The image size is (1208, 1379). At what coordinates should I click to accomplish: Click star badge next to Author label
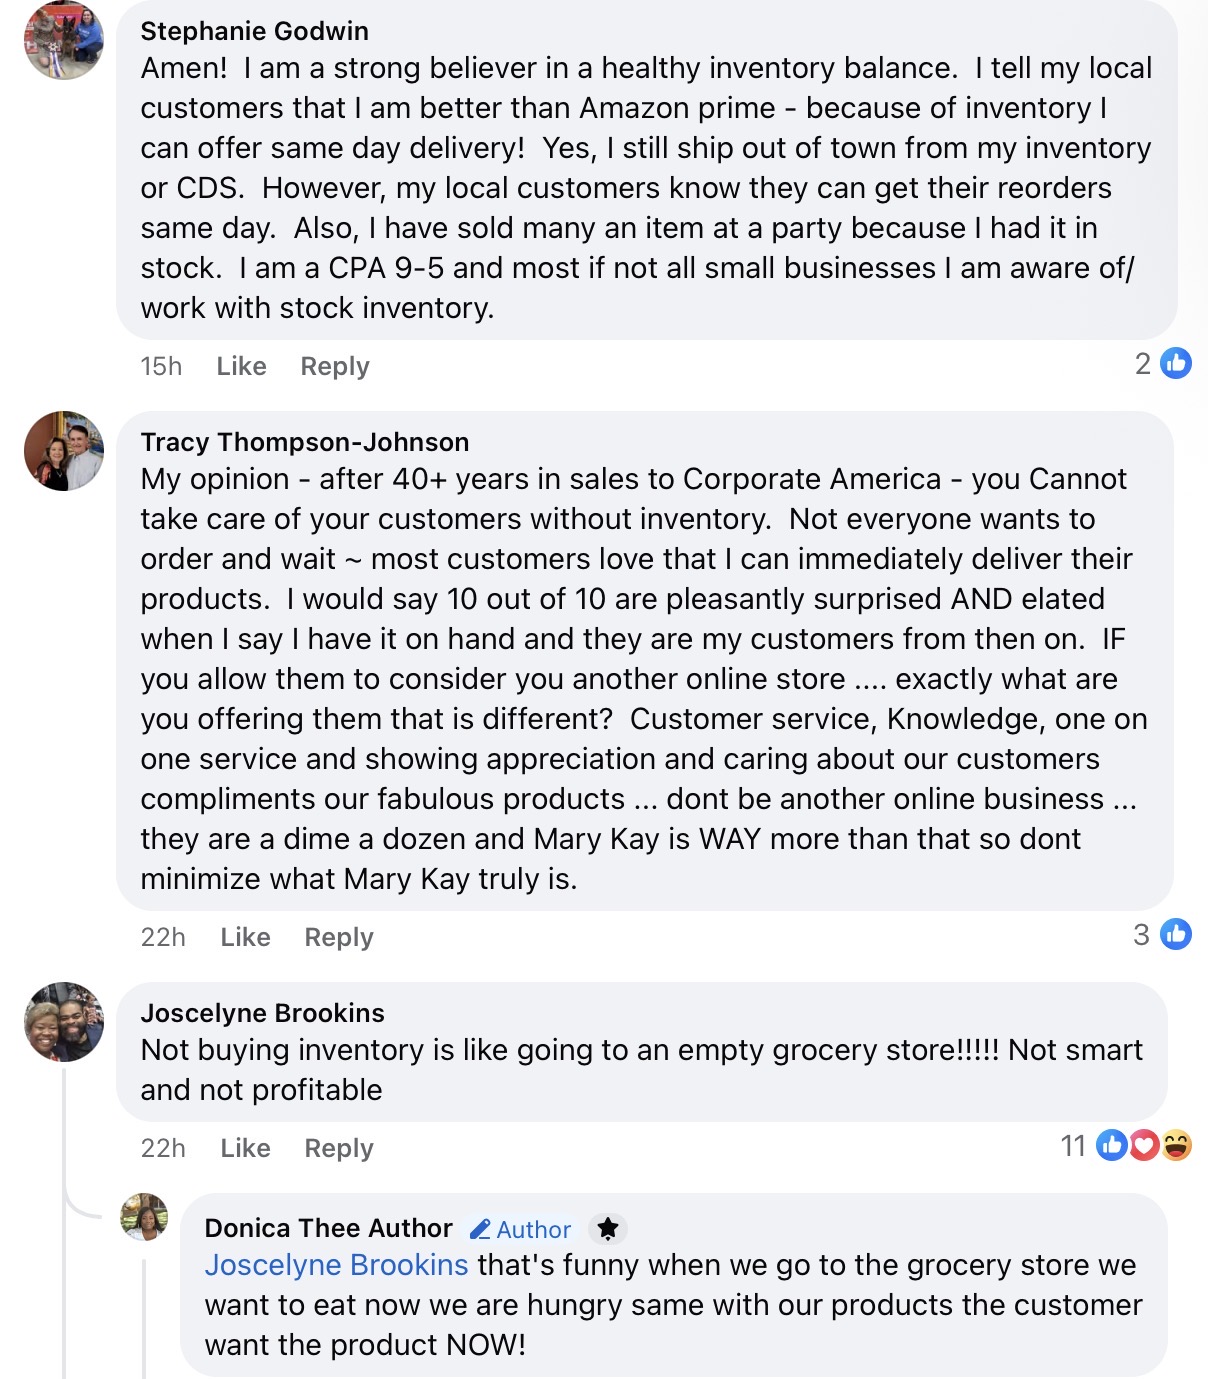607,1228
